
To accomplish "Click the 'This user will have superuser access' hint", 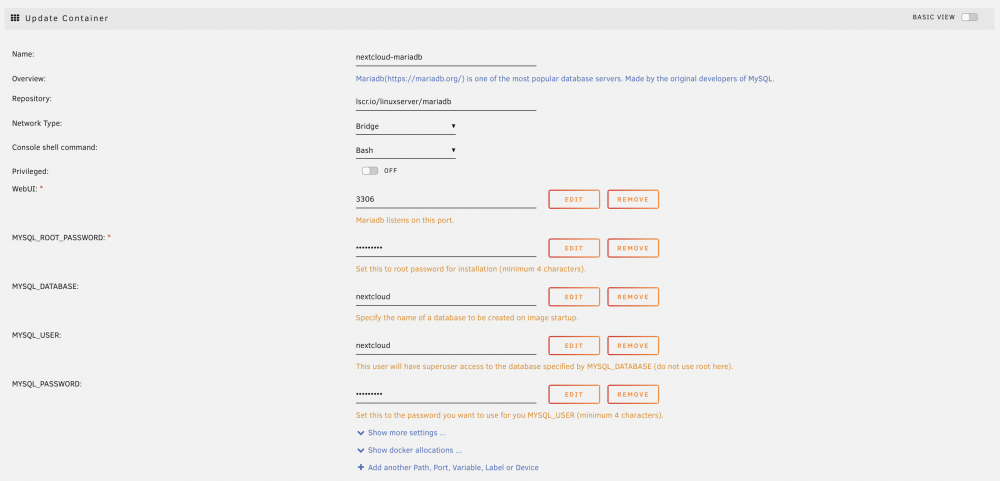I will point(544,367).
